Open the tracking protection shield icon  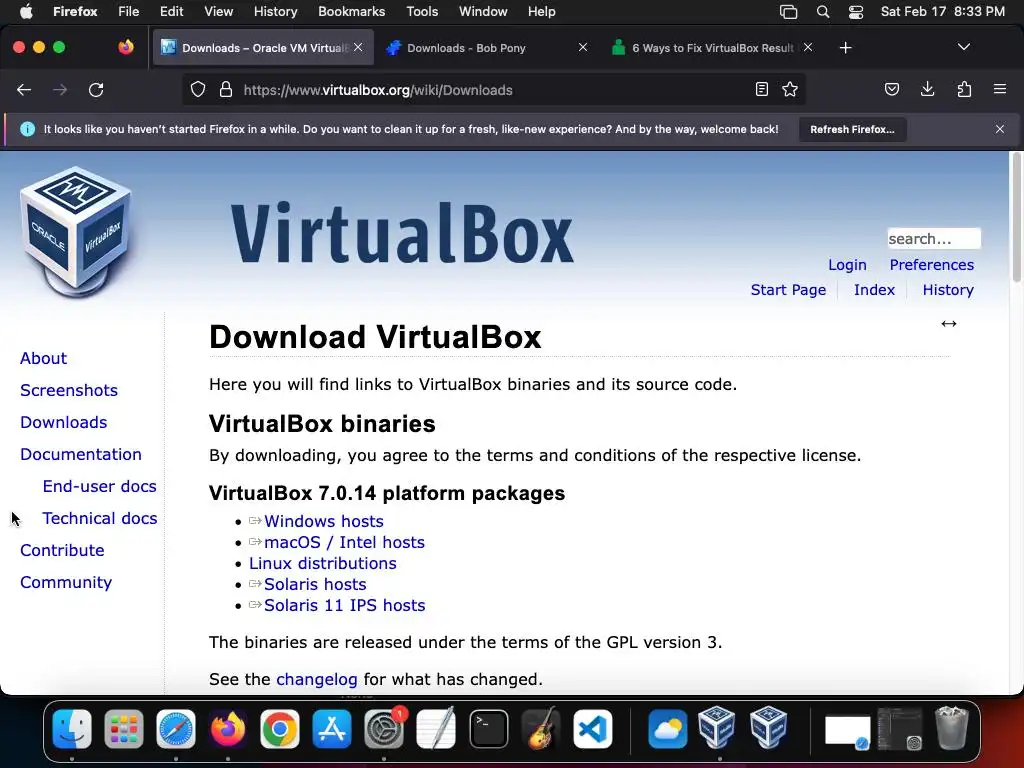pos(198,89)
